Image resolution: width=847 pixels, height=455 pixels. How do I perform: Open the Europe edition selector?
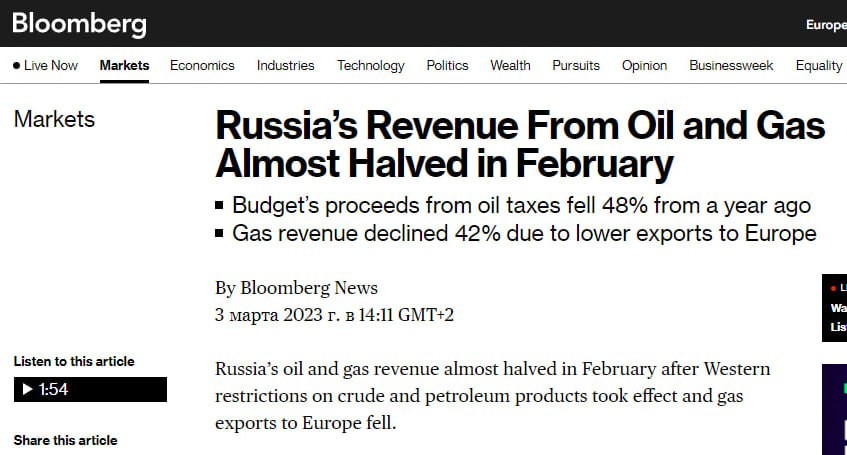click(825, 25)
